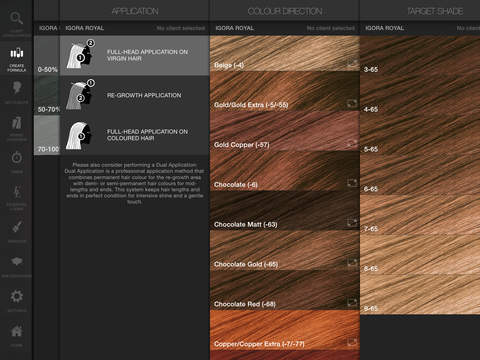
Task: Open the product tubes sidebar icon
Action: (17, 123)
